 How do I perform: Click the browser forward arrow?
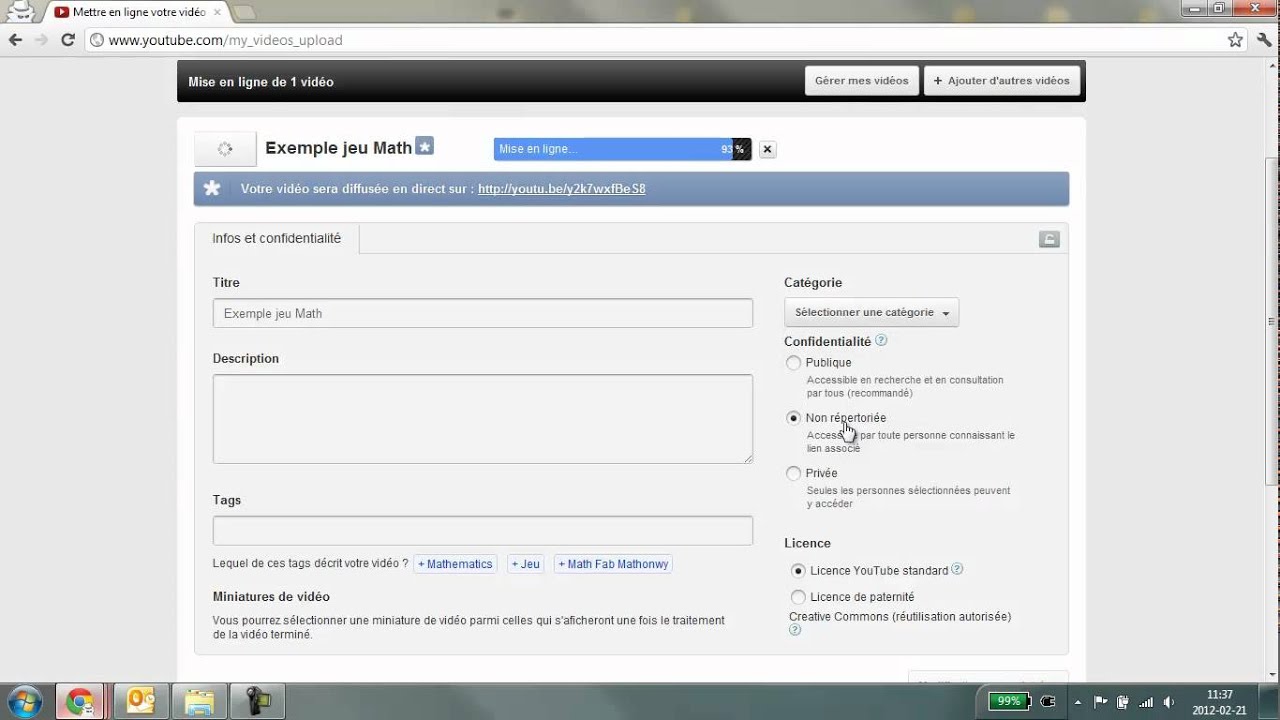41,40
